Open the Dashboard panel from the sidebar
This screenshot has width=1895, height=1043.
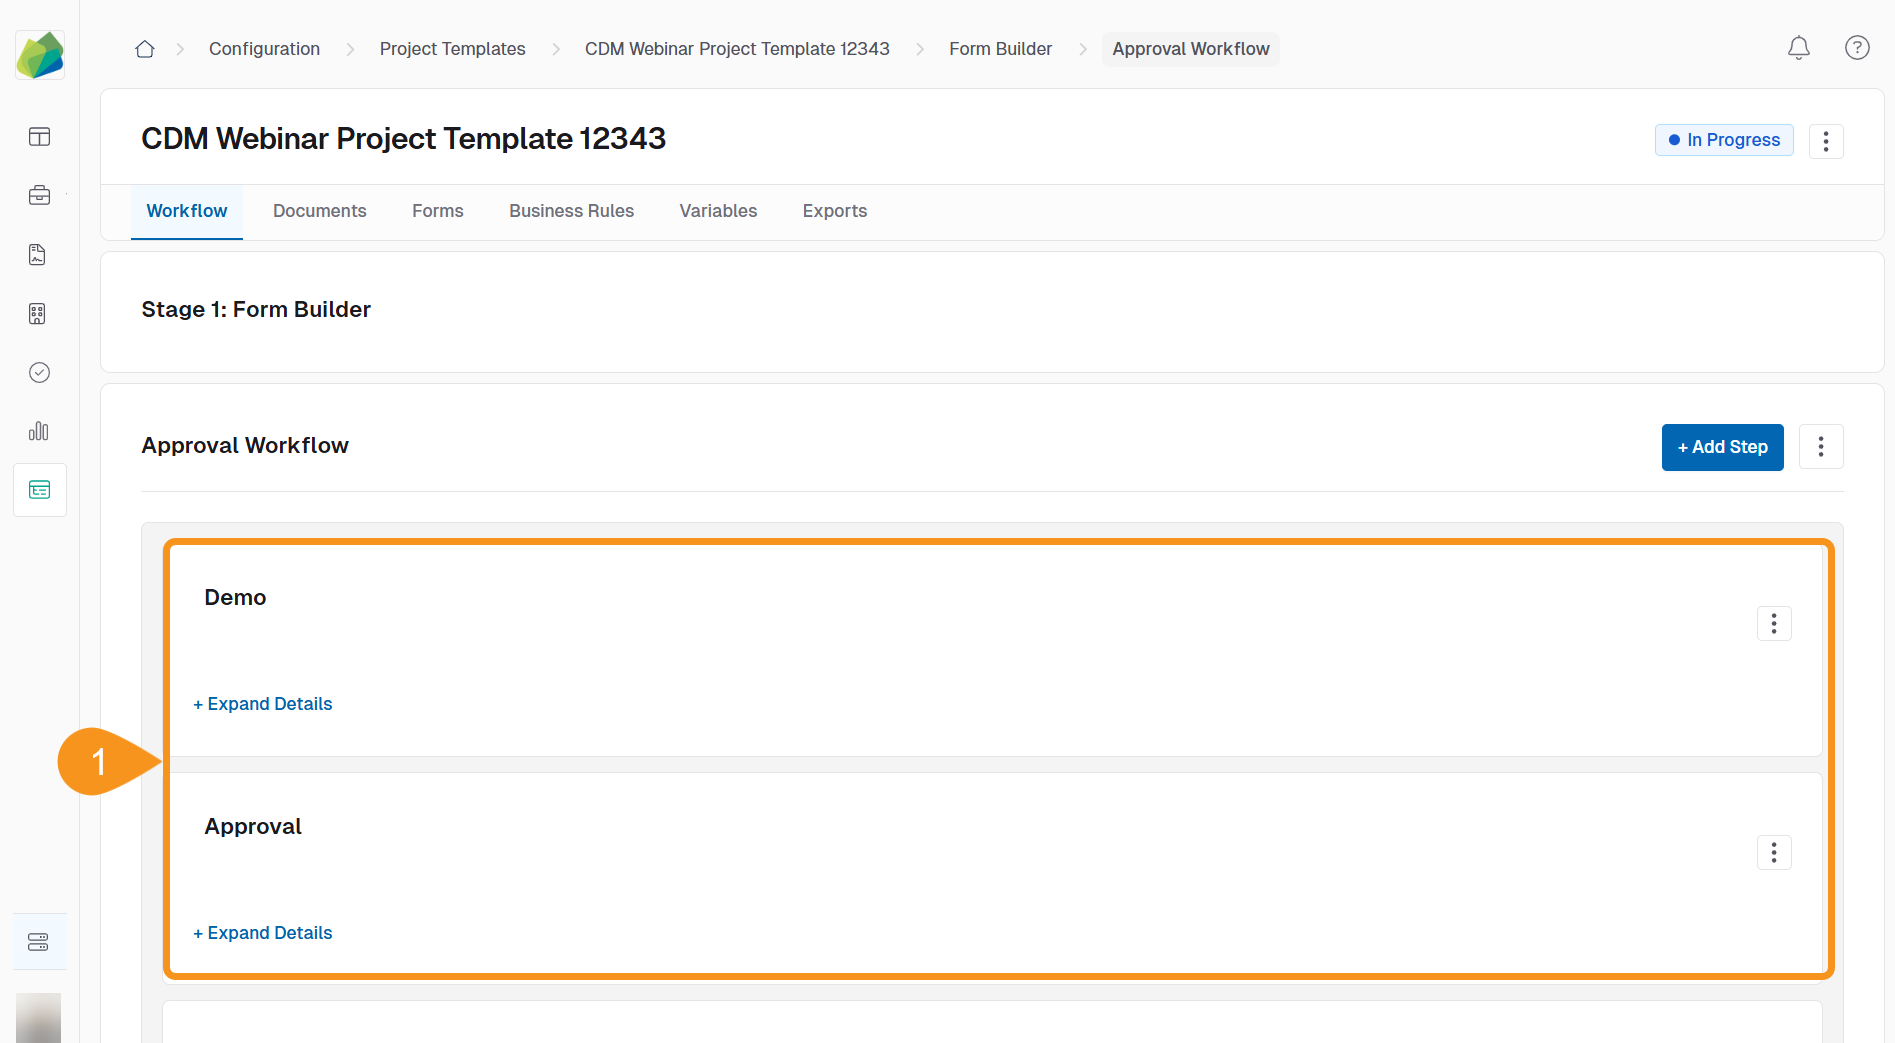pos(39,137)
